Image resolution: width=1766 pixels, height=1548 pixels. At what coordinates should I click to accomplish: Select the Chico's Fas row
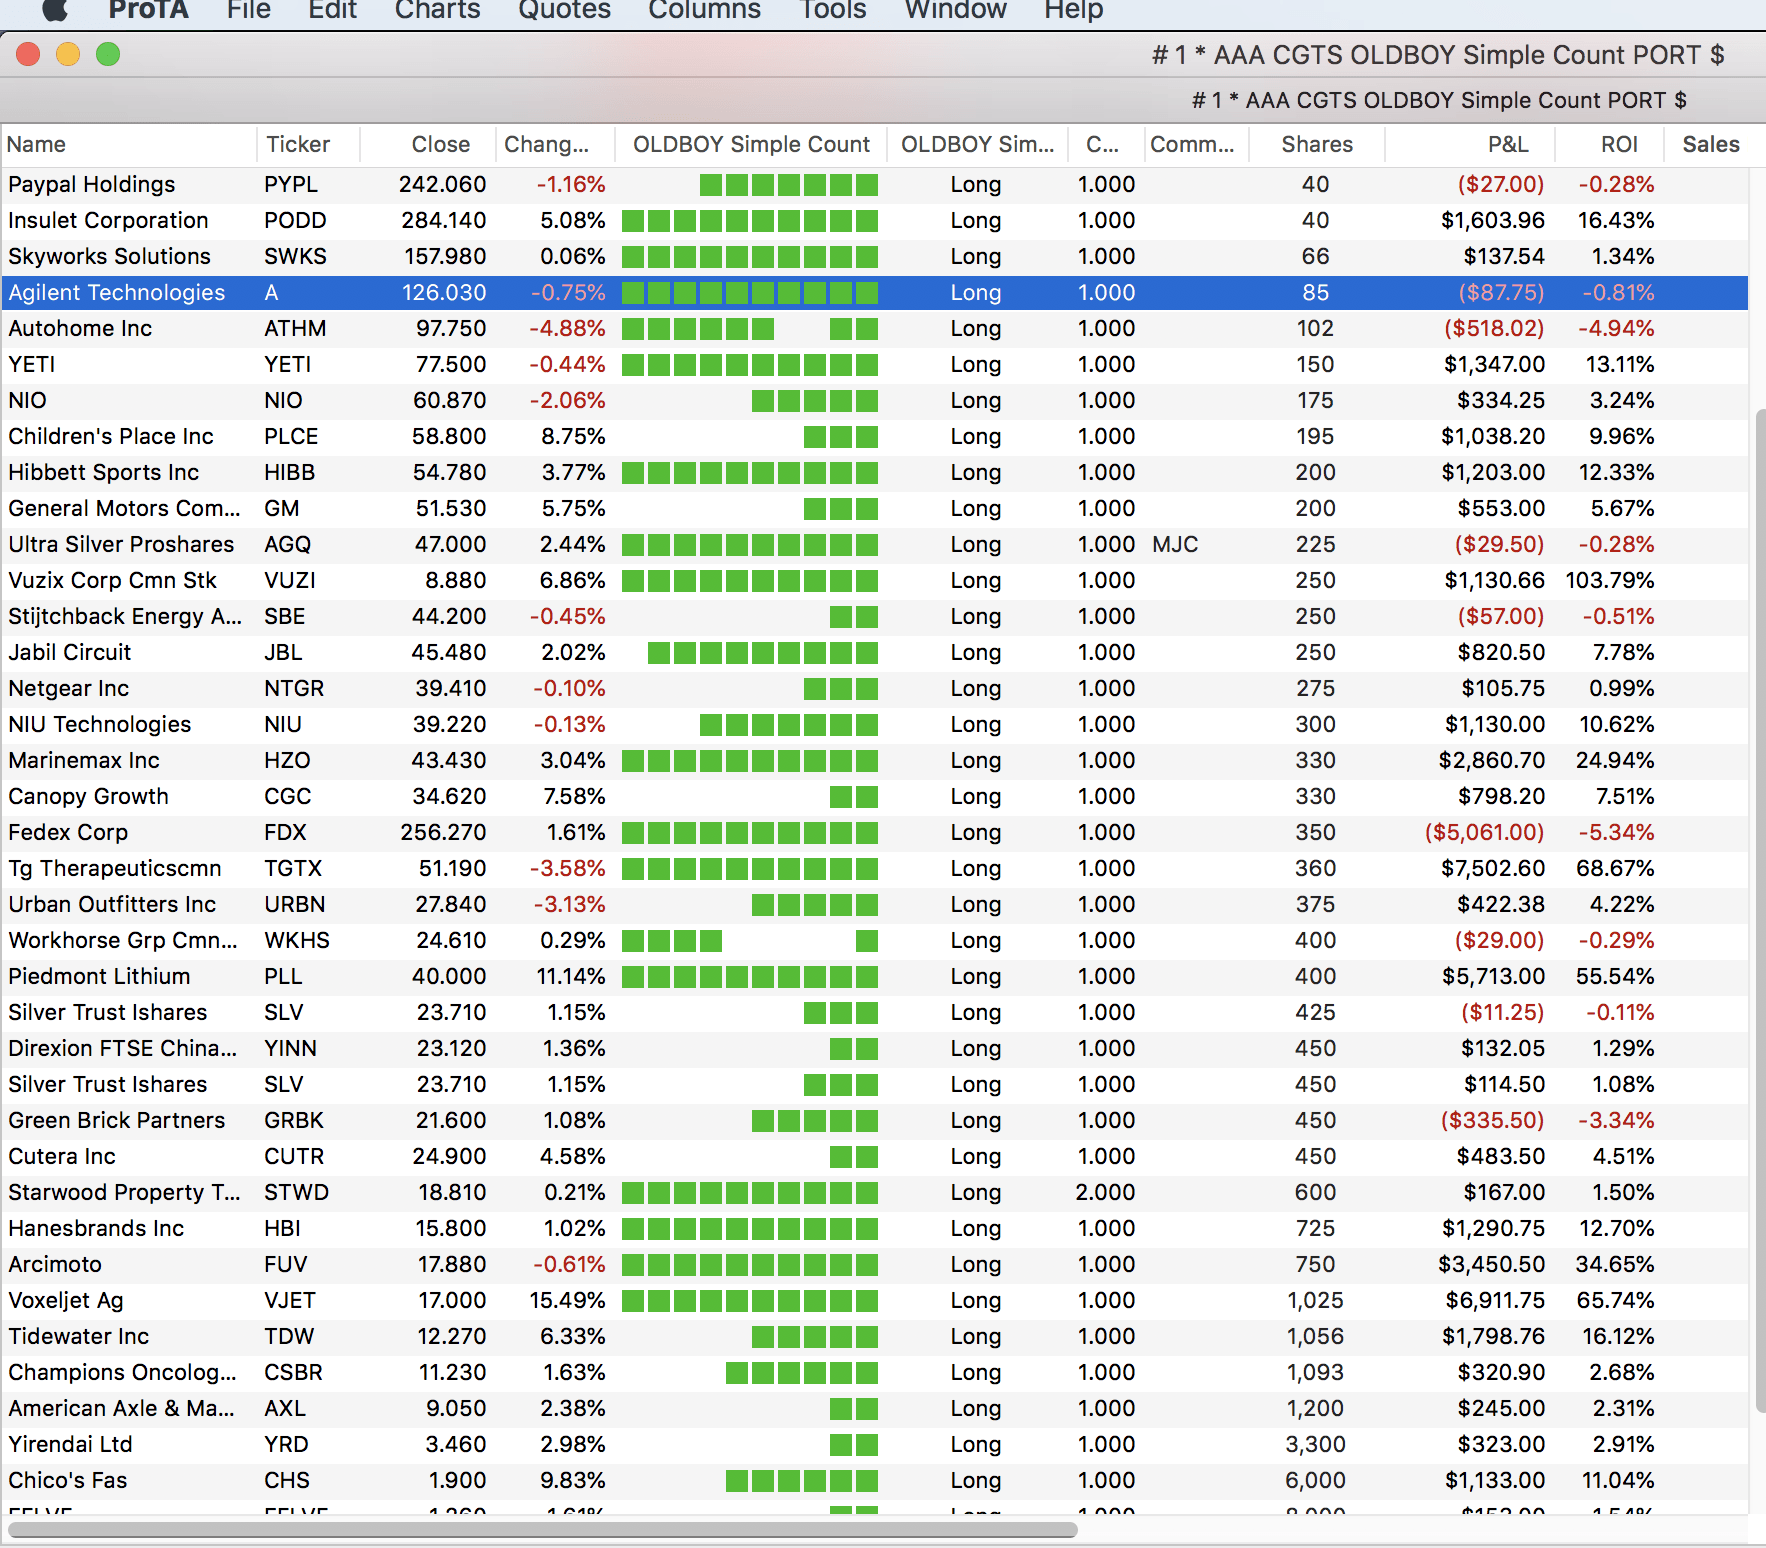point(875,1480)
